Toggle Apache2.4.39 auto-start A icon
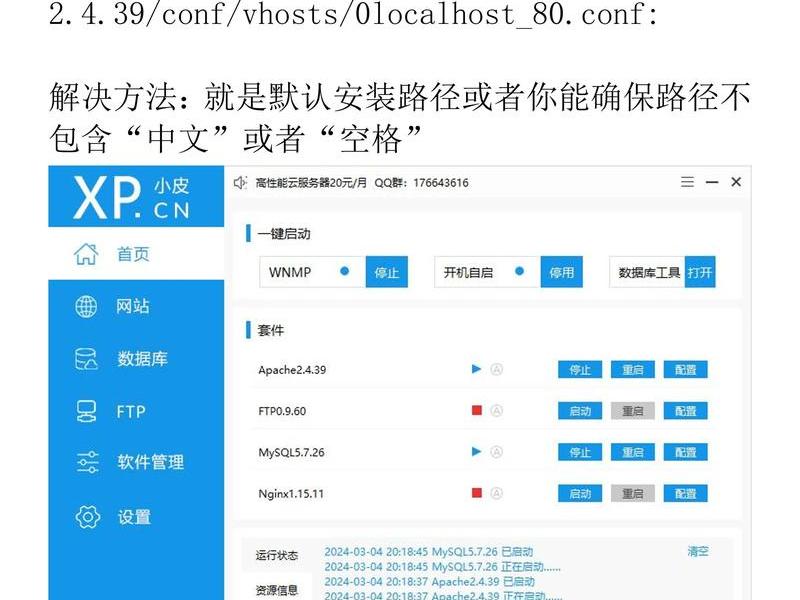This screenshot has width=800, height=600. (496, 369)
